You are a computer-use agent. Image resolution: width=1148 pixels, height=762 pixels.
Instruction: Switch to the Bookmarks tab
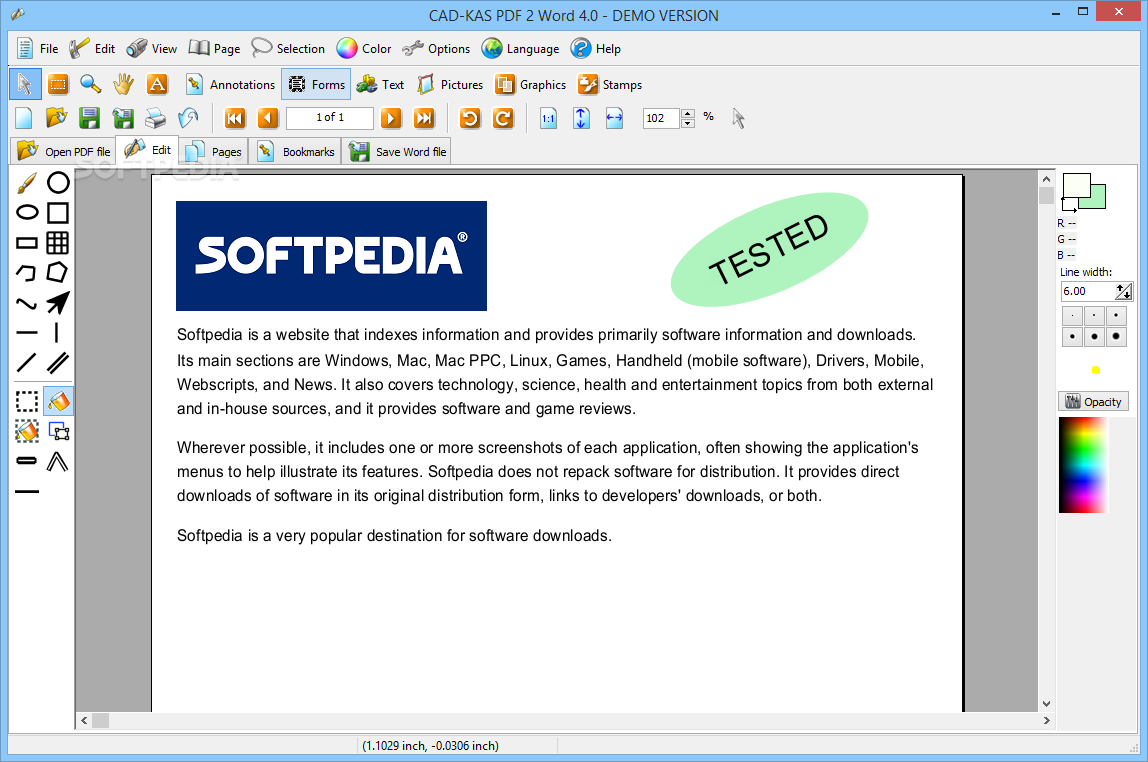[296, 151]
